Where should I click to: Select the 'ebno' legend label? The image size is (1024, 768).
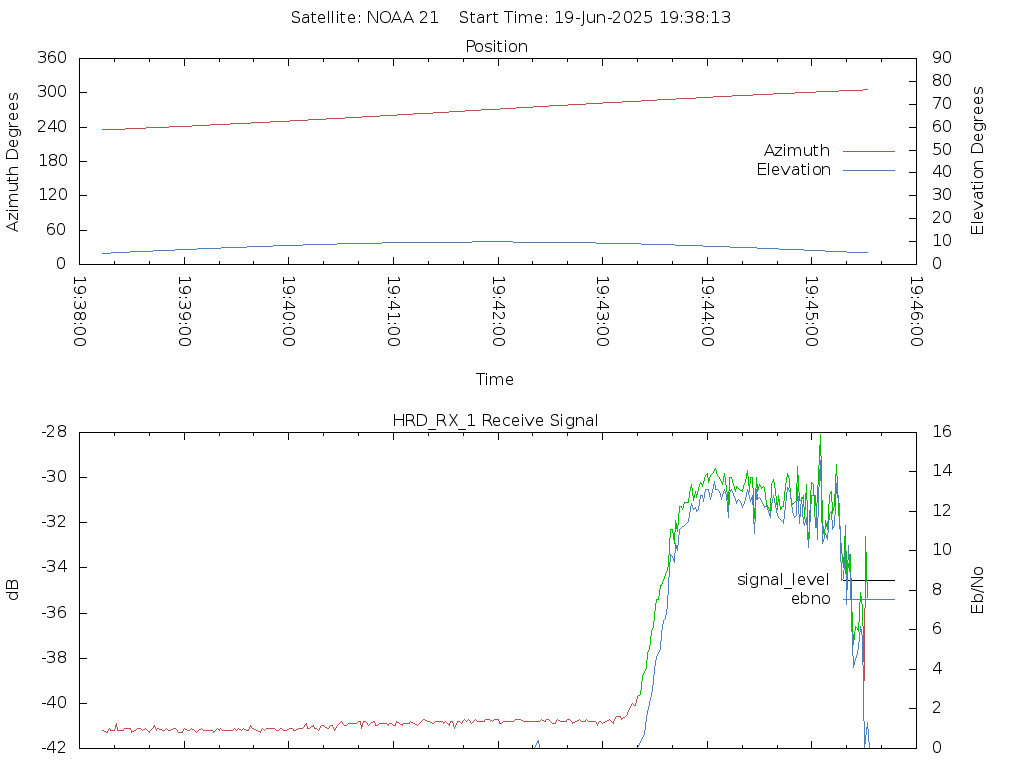tap(810, 599)
